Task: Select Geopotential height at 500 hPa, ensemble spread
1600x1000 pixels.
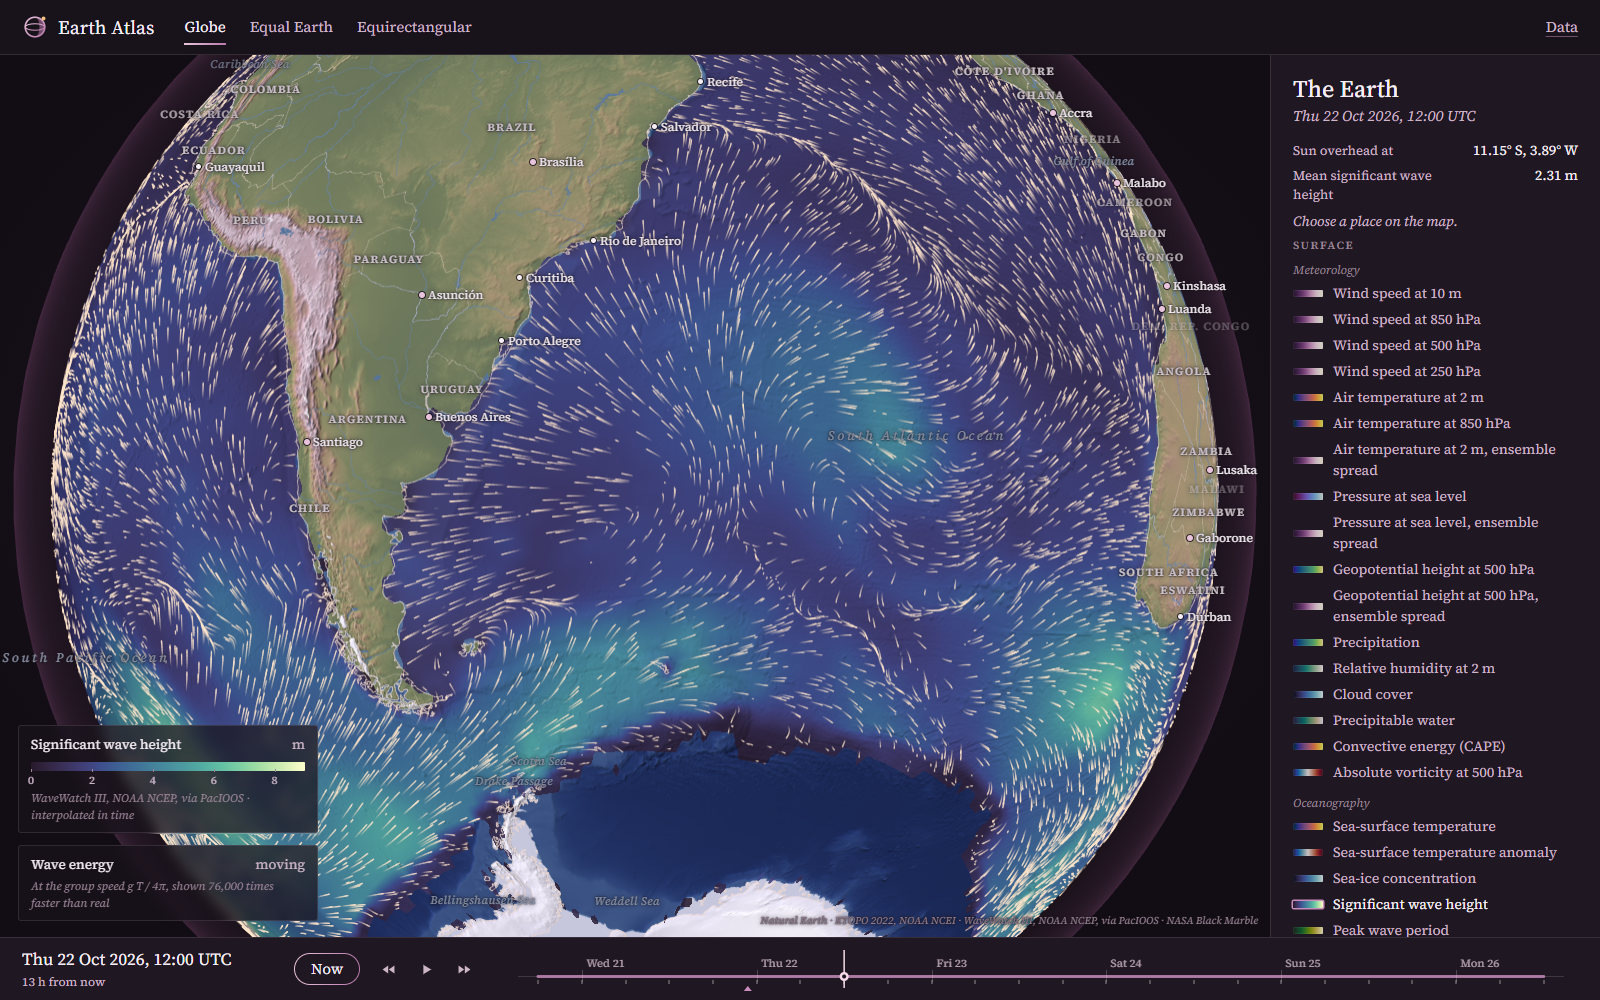Action: 1435,606
